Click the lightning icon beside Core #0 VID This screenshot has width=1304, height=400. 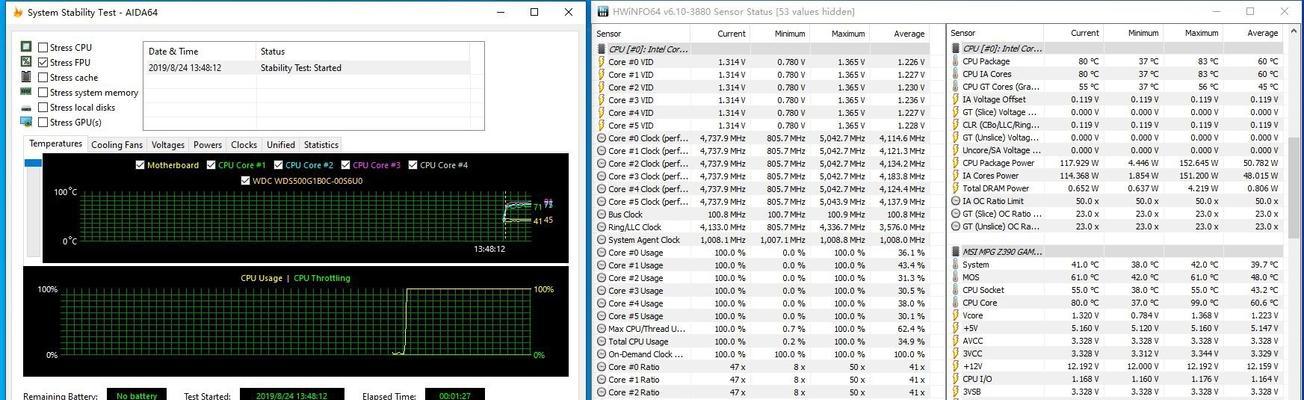(x=601, y=62)
